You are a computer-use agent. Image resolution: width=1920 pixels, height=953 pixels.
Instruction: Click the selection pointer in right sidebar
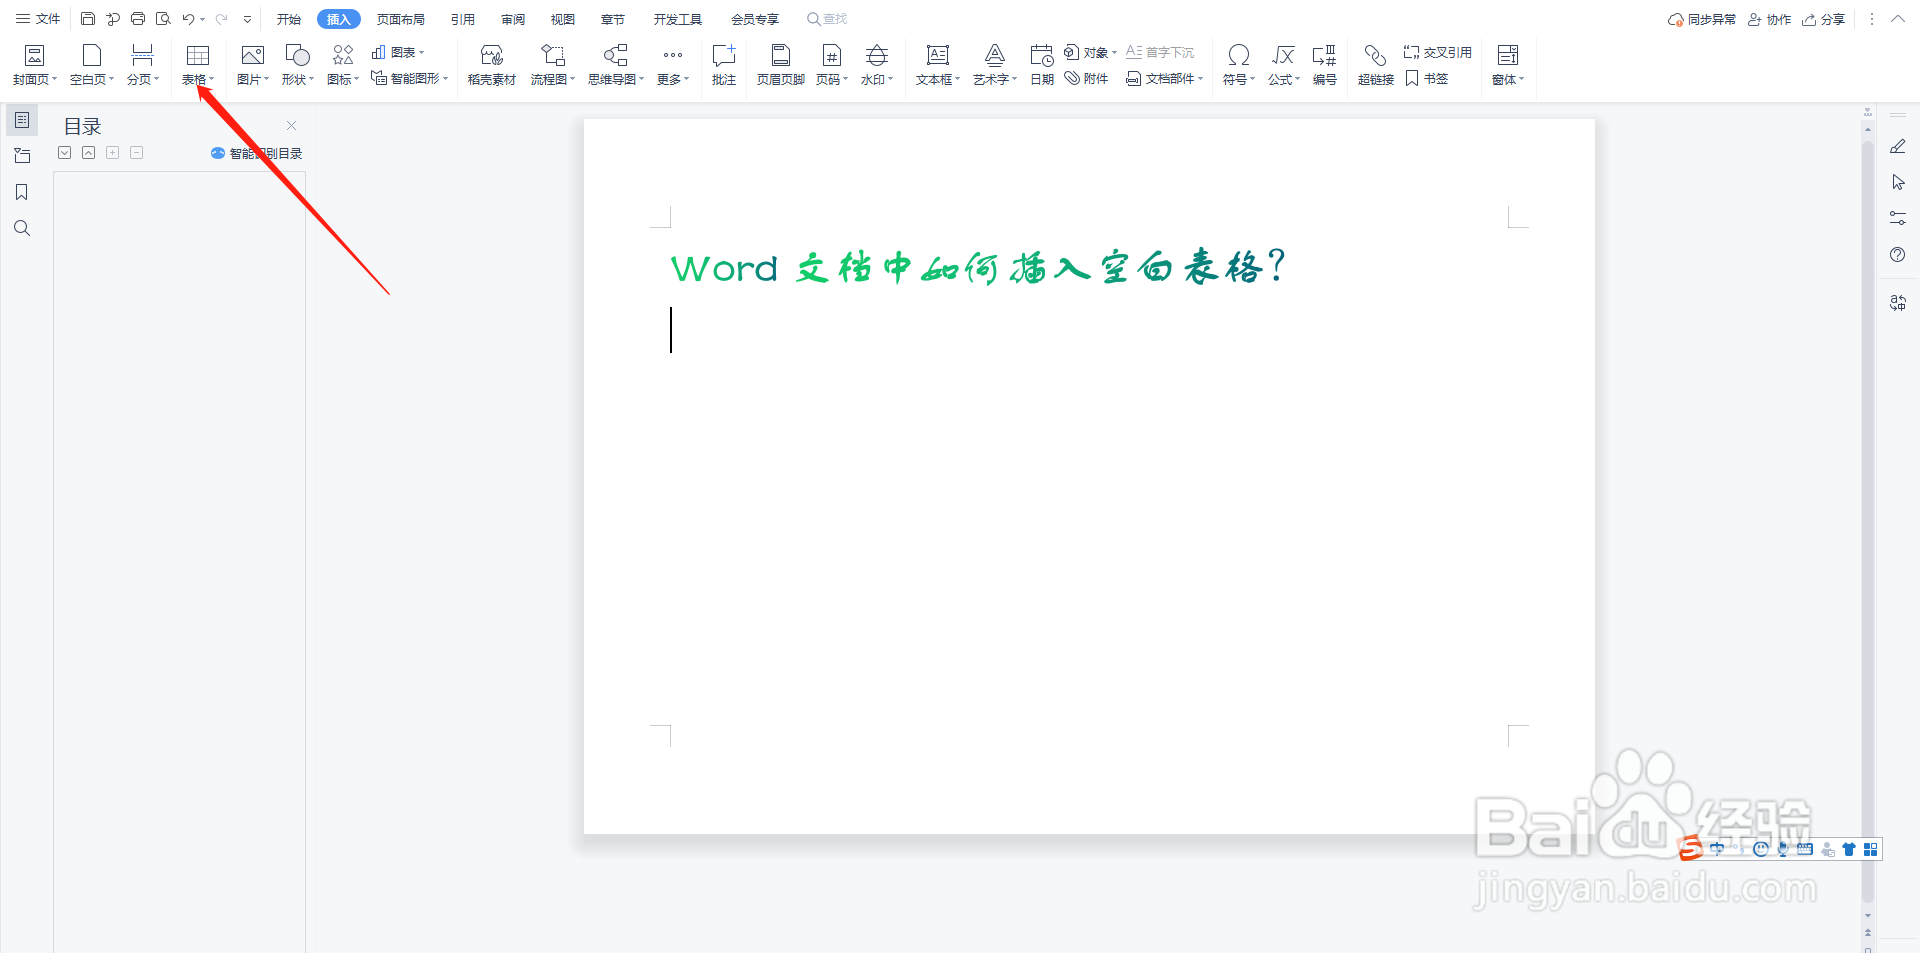click(x=1898, y=182)
